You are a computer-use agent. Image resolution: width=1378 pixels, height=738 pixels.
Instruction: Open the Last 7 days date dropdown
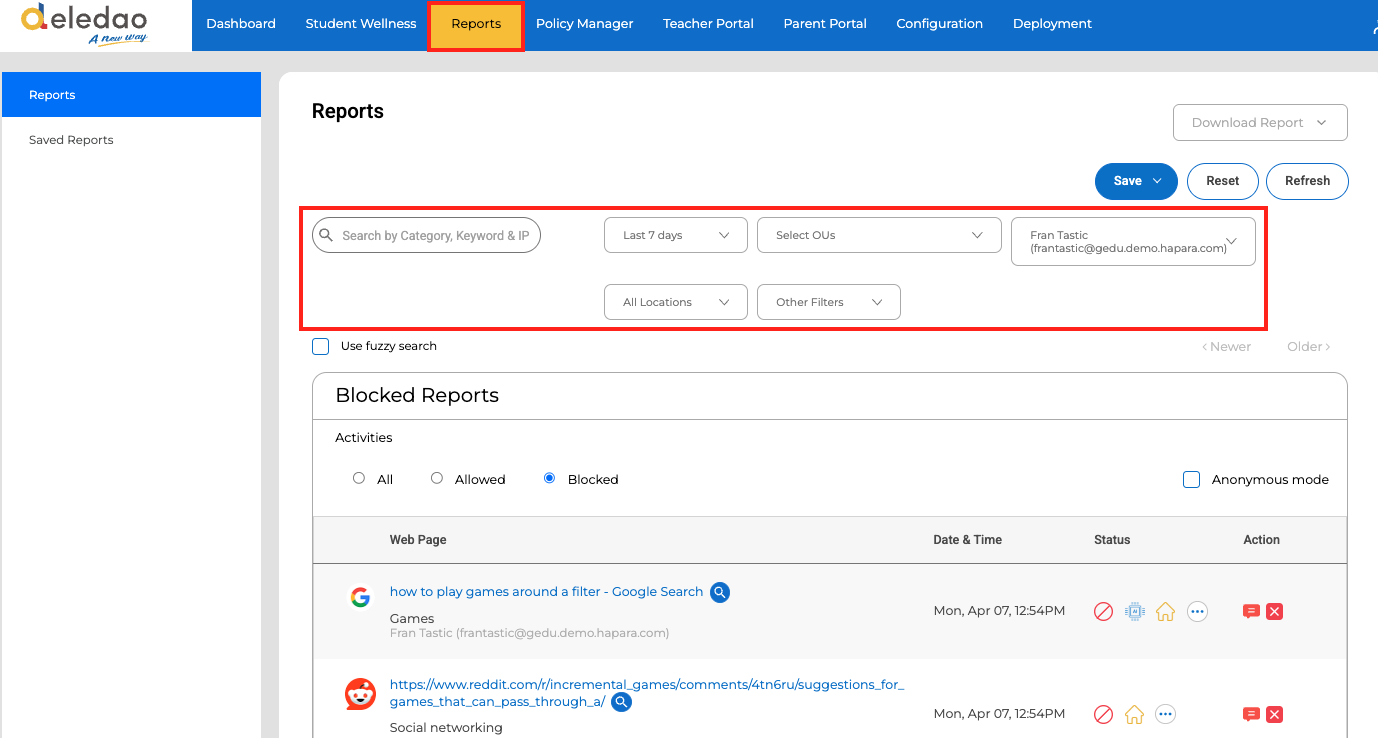(x=676, y=235)
